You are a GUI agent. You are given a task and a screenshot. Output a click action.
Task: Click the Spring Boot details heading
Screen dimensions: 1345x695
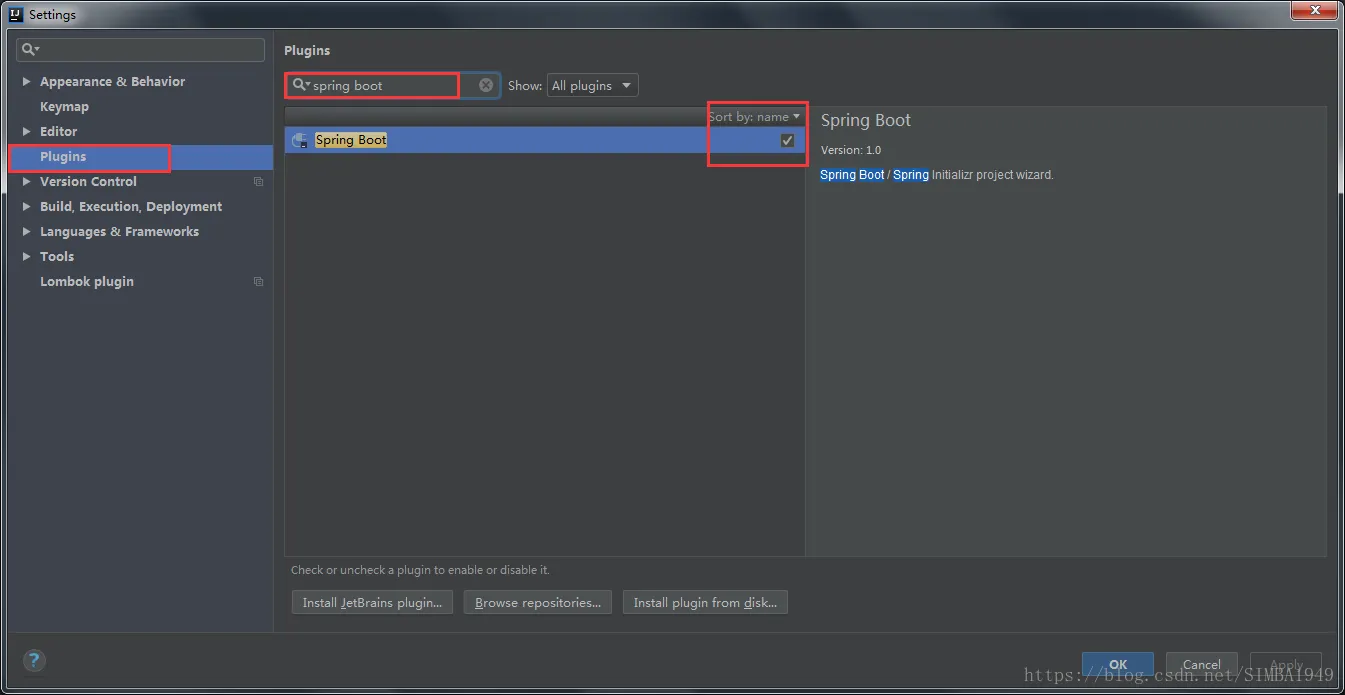coord(866,120)
